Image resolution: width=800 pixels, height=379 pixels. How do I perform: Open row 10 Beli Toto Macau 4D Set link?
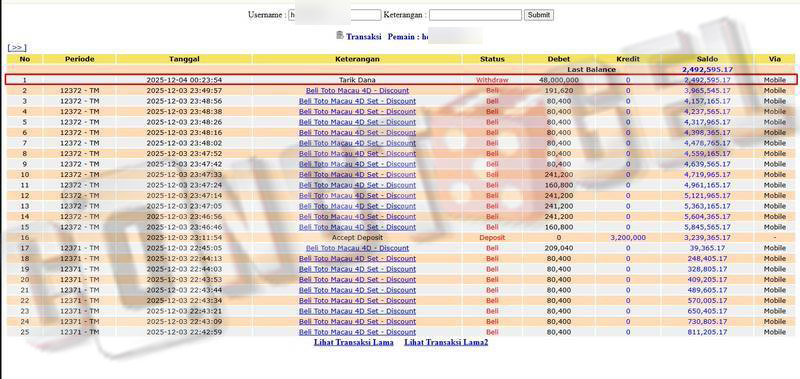click(357, 174)
